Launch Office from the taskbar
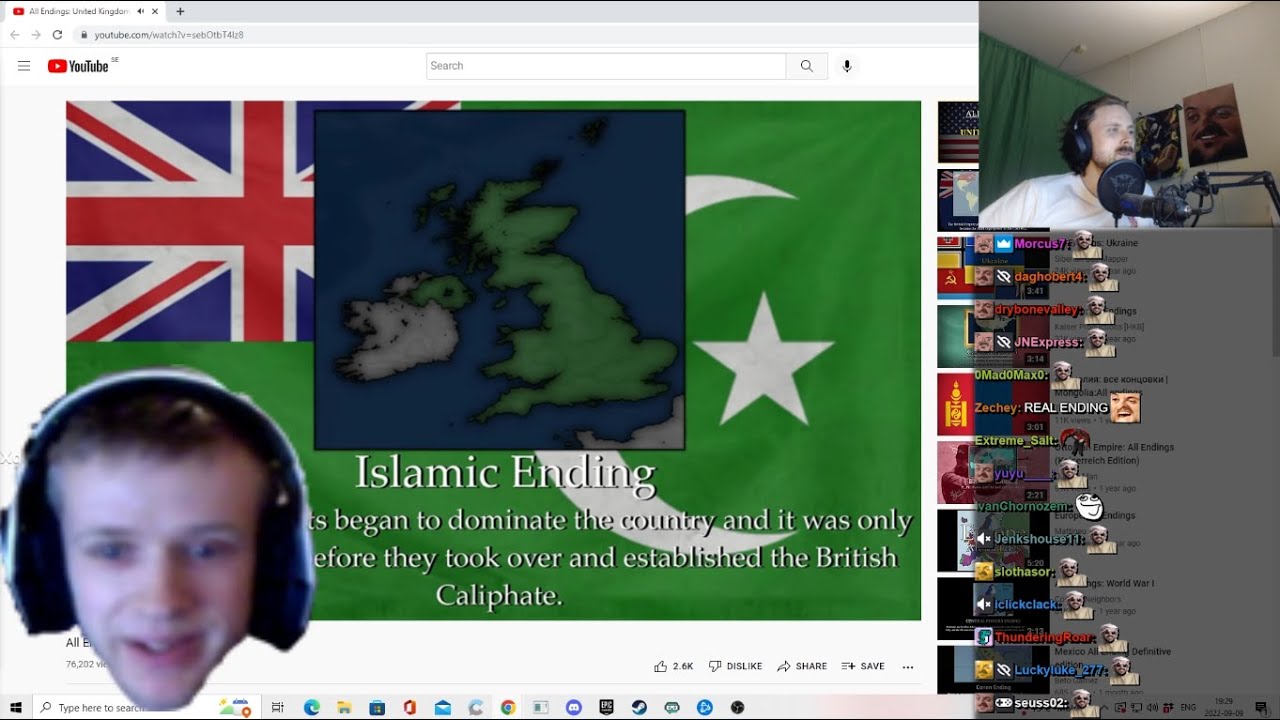Image resolution: width=1280 pixels, height=720 pixels. click(409, 707)
